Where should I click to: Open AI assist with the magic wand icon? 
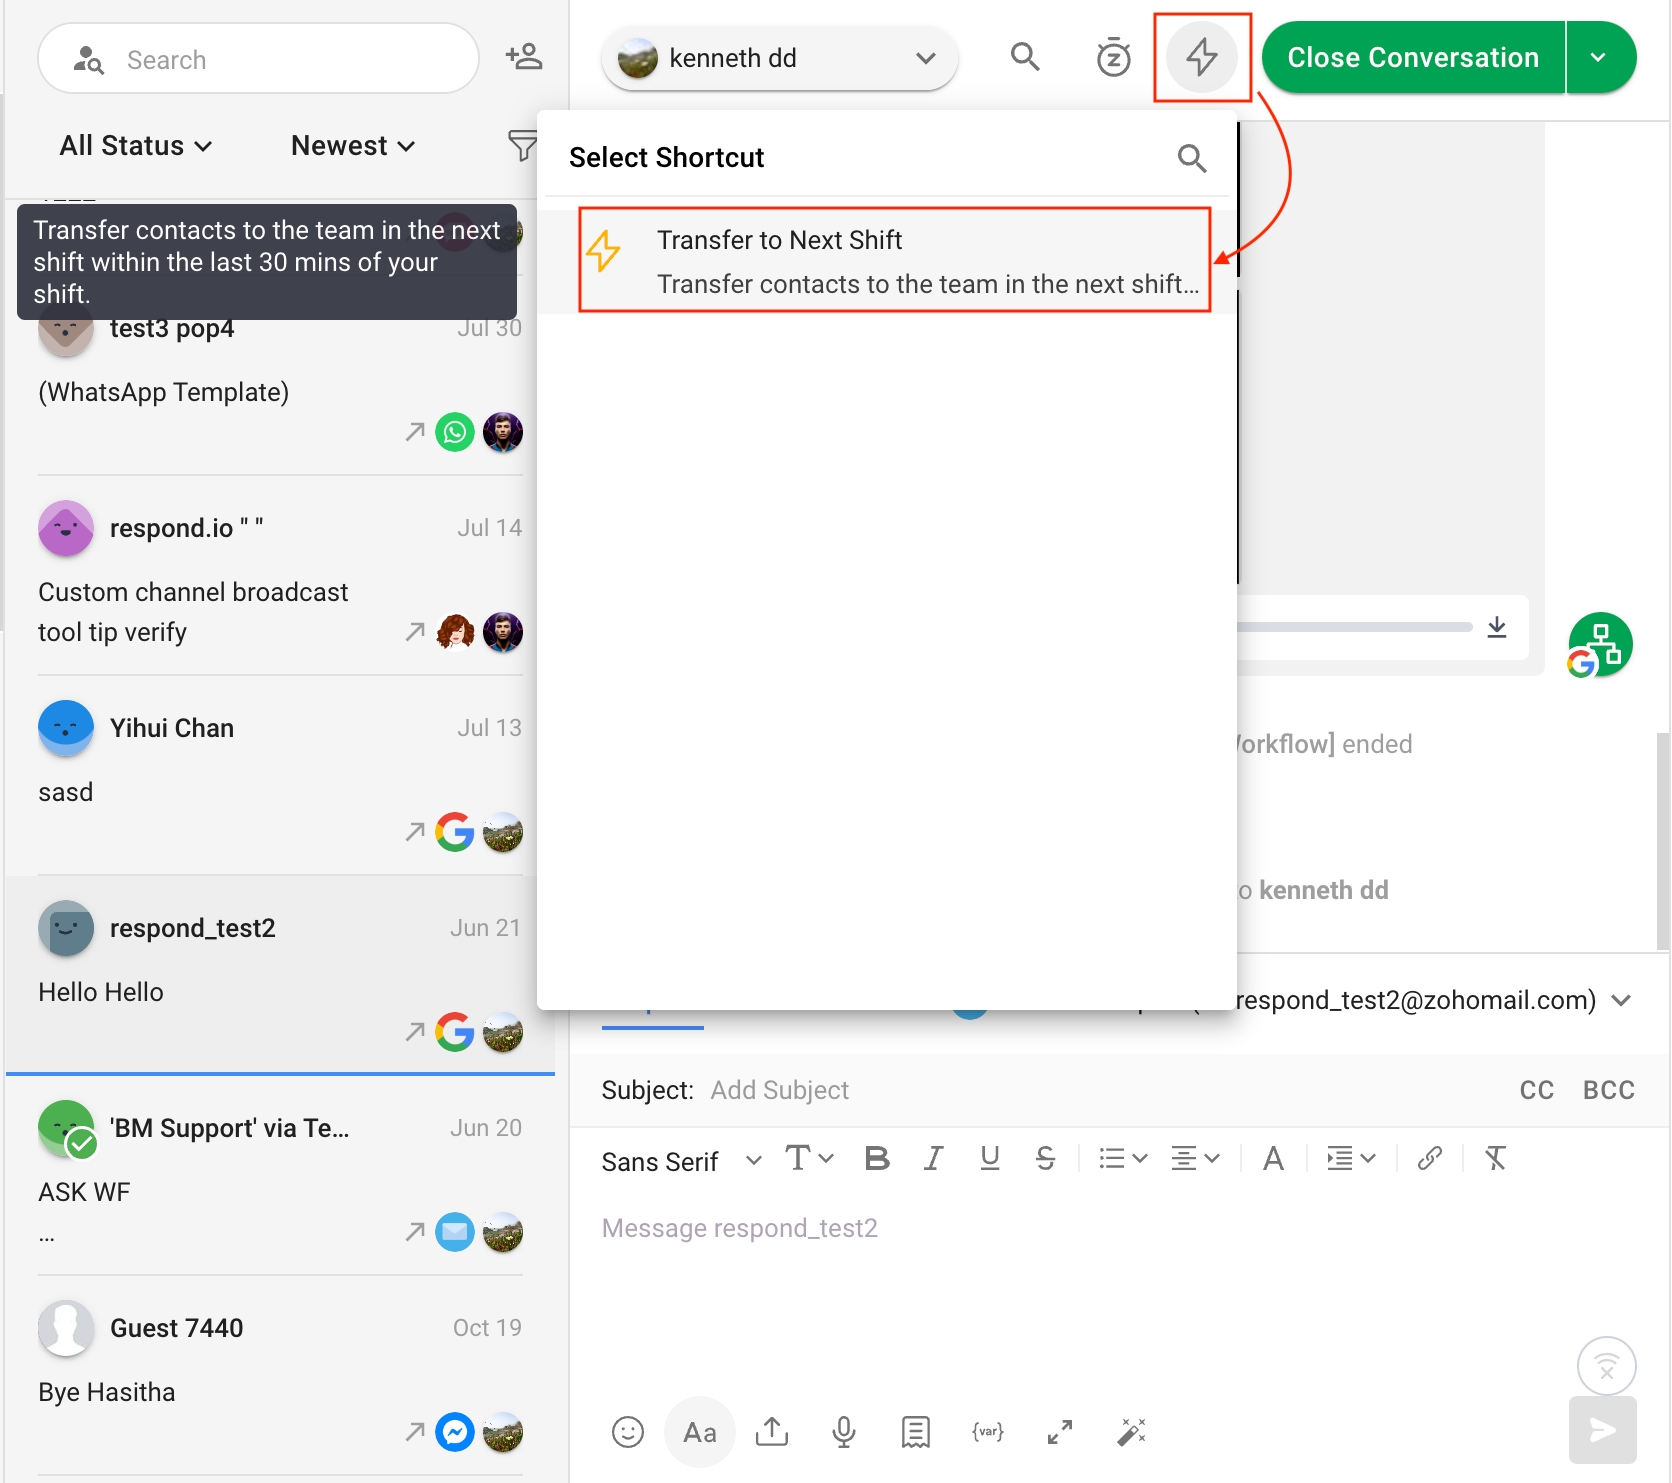[x=1131, y=1431]
